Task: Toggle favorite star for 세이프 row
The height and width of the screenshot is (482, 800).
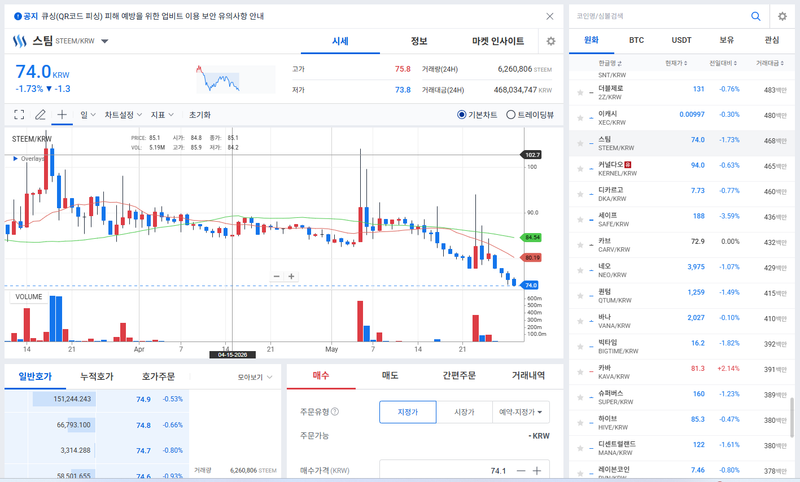Action: coord(580,220)
